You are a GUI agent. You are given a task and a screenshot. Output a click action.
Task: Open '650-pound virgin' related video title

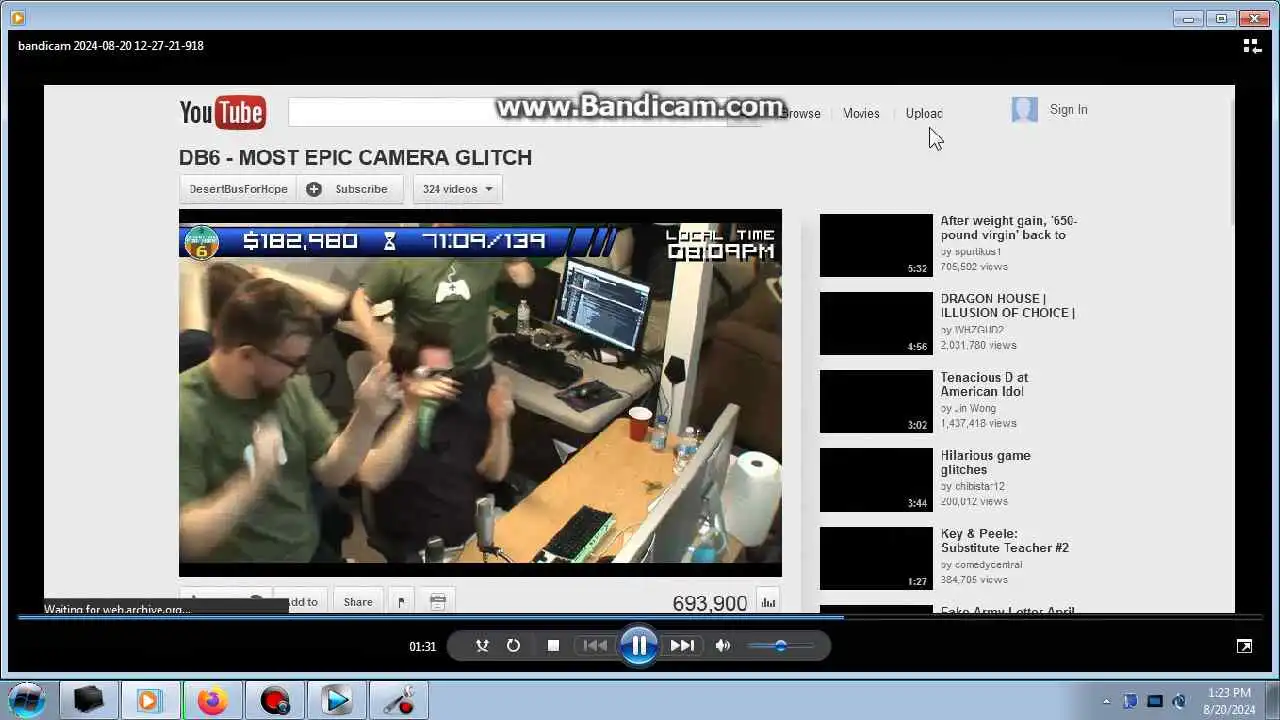point(1008,228)
